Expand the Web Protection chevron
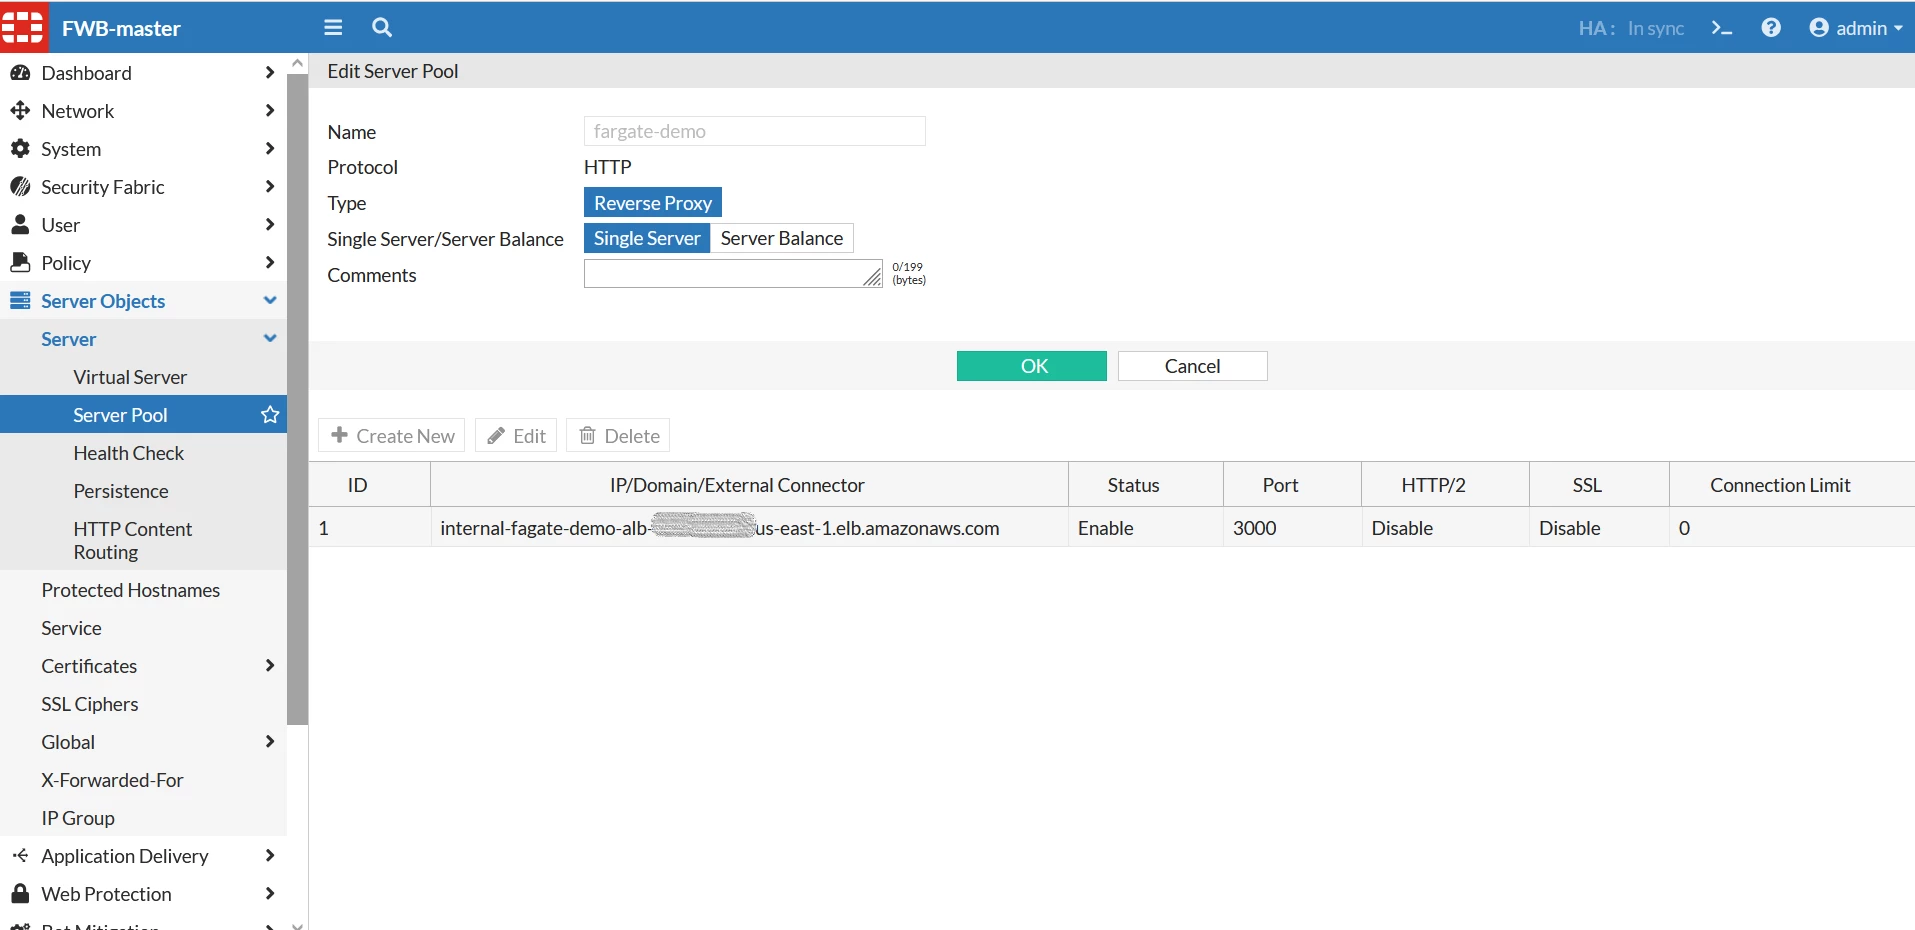Viewport: 1915px width, 930px height. 269,894
